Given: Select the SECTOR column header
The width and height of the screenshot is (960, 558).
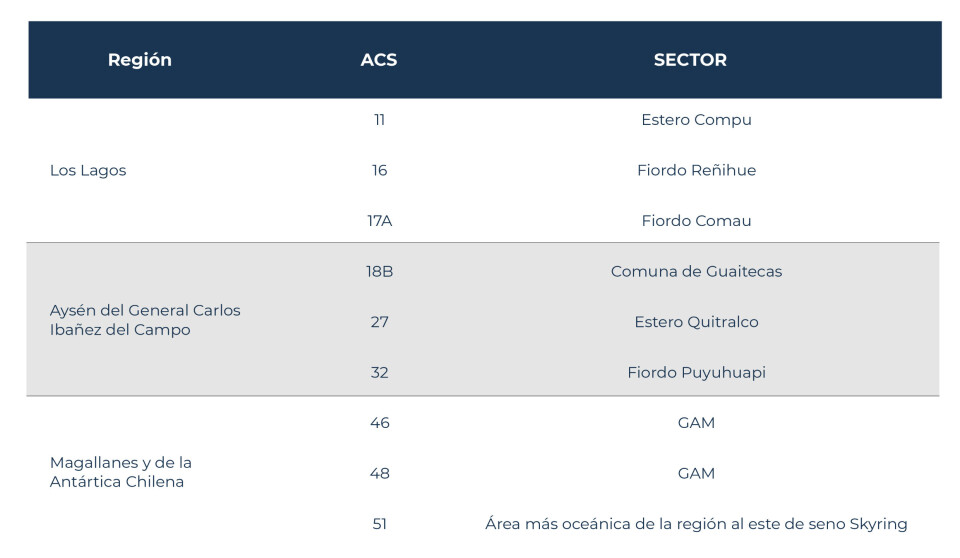Looking at the screenshot, I should (x=690, y=60).
